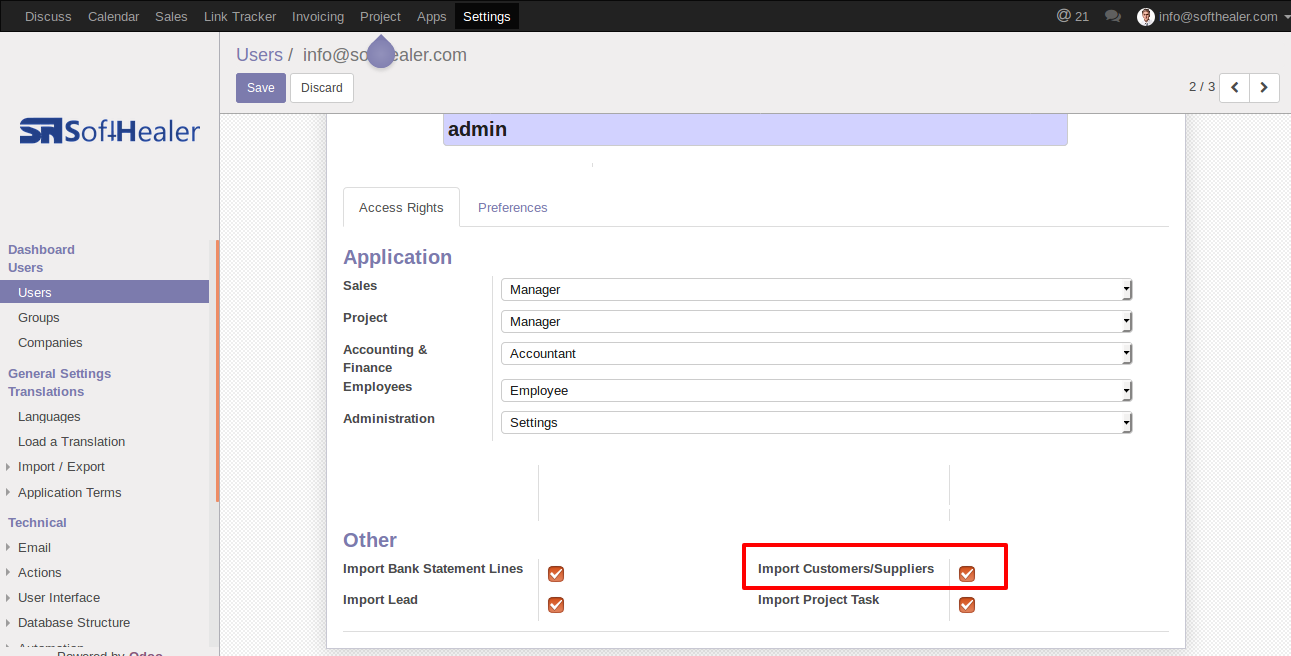Screen dimensions: 1291x656
Task: Click the Discard button
Action: (322, 88)
